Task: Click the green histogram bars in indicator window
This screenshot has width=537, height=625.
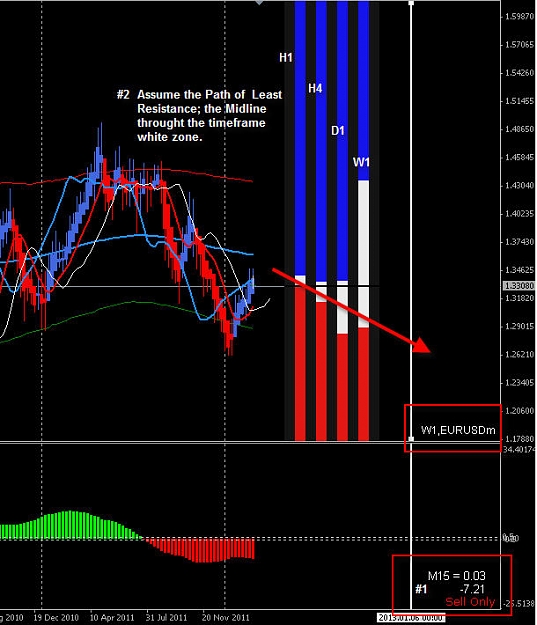Action: [70, 525]
